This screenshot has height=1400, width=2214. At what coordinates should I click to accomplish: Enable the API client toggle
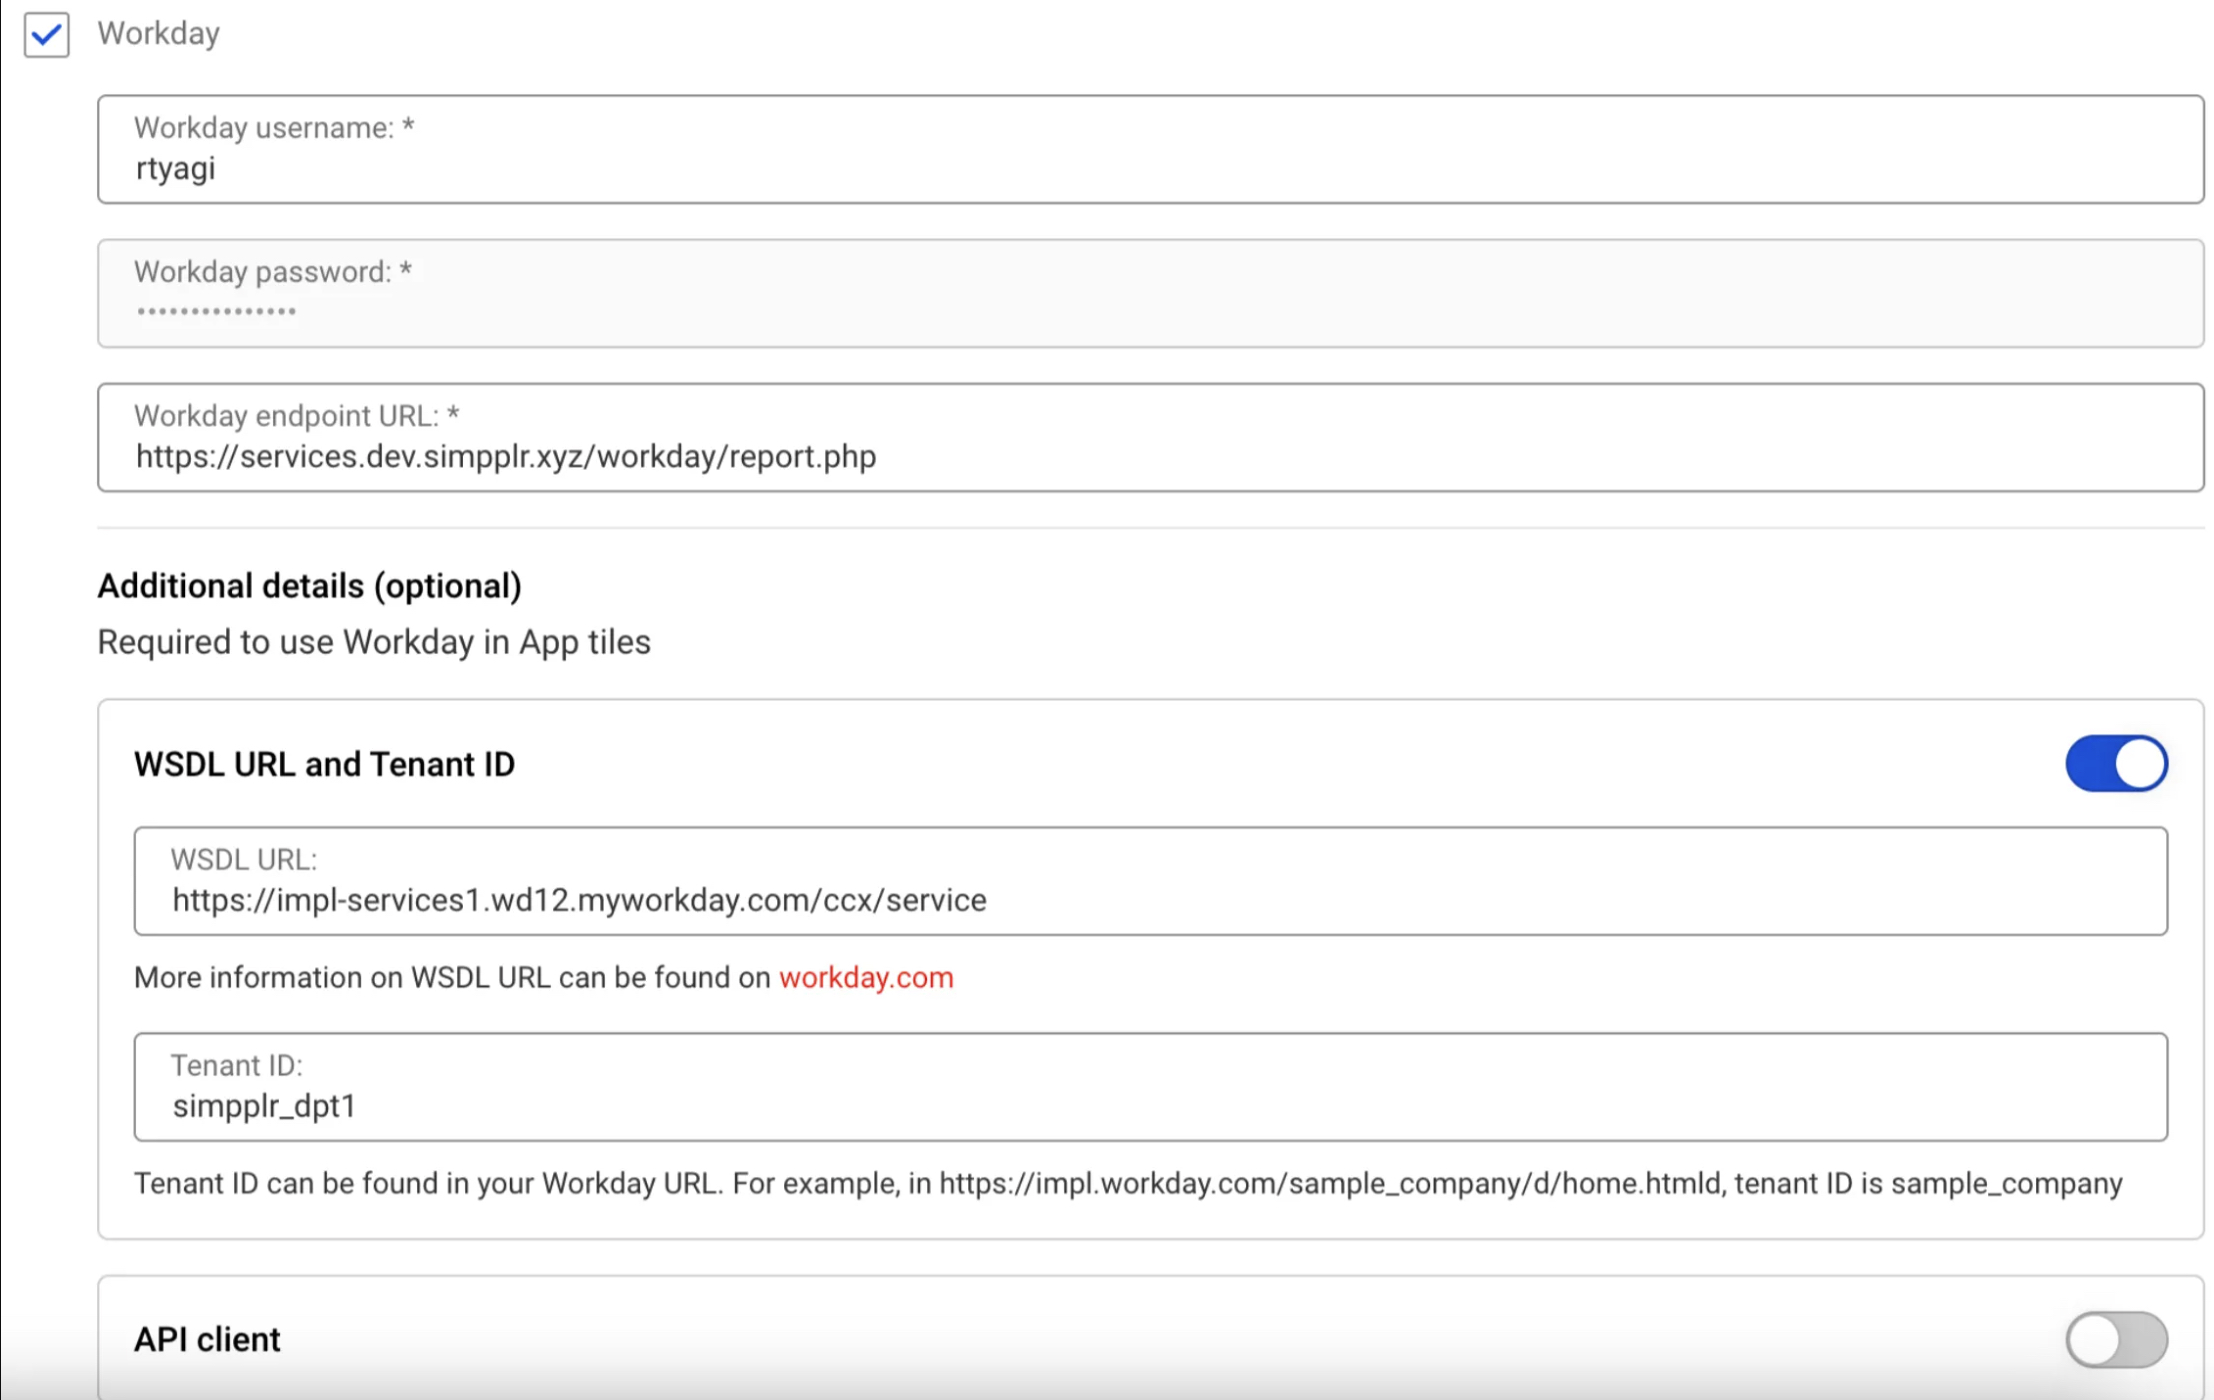click(2115, 1339)
